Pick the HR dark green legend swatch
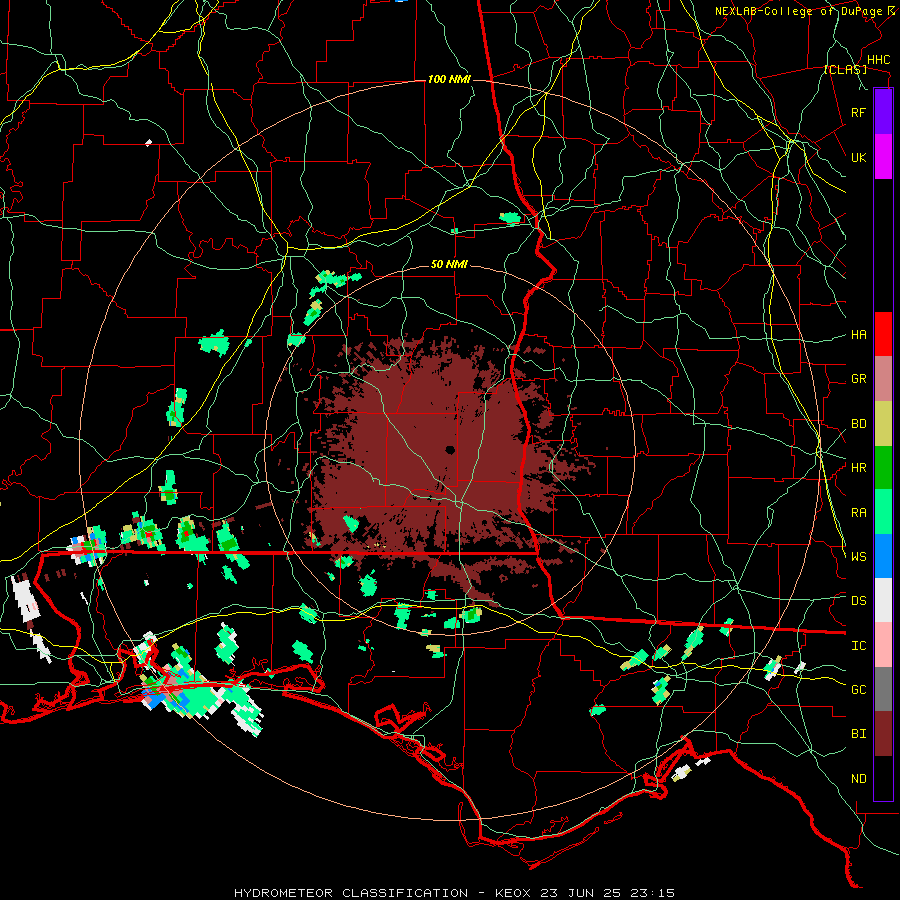900x900 pixels. (x=883, y=467)
